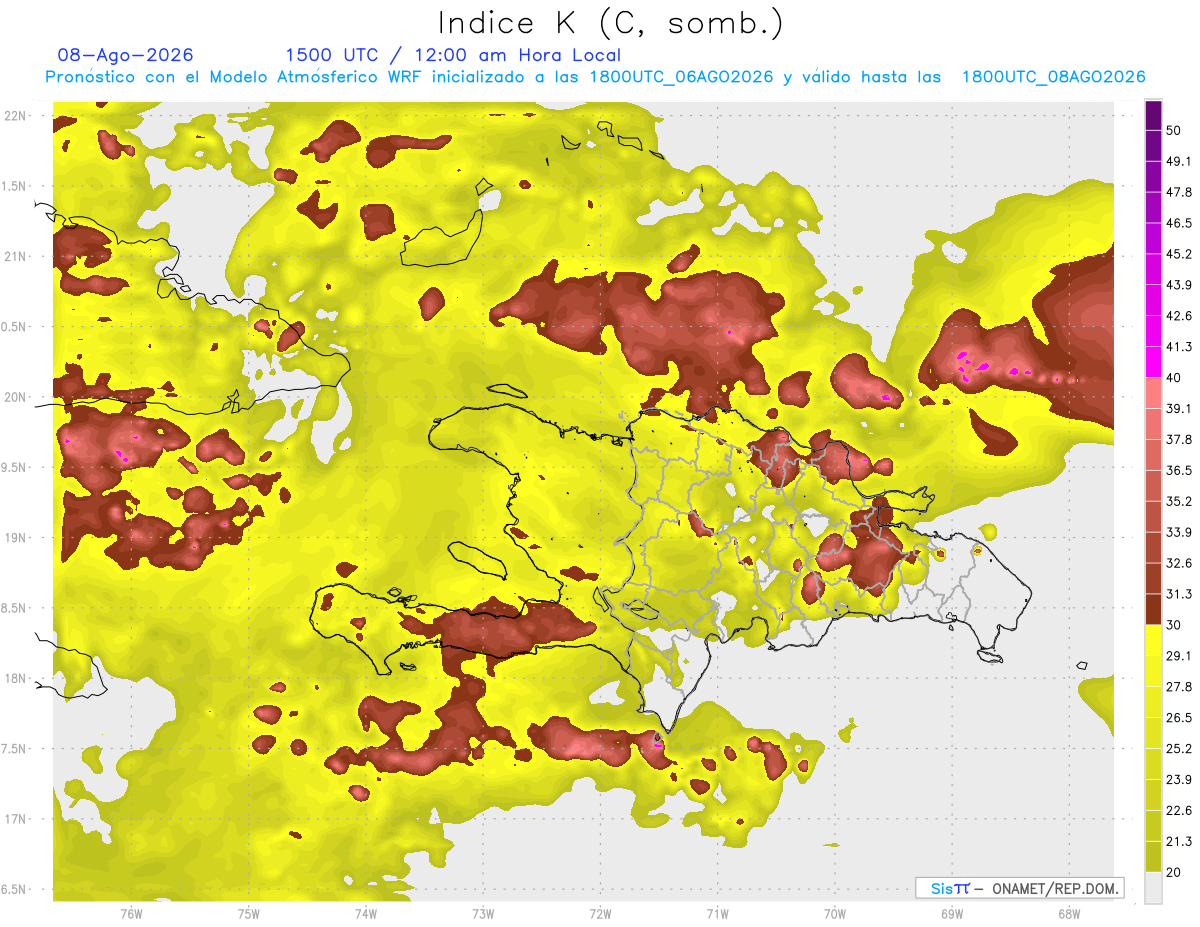This screenshot has width=1200, height=927.
Task: Click the colorbar value '32.6'
Action: coord(1179,563)
